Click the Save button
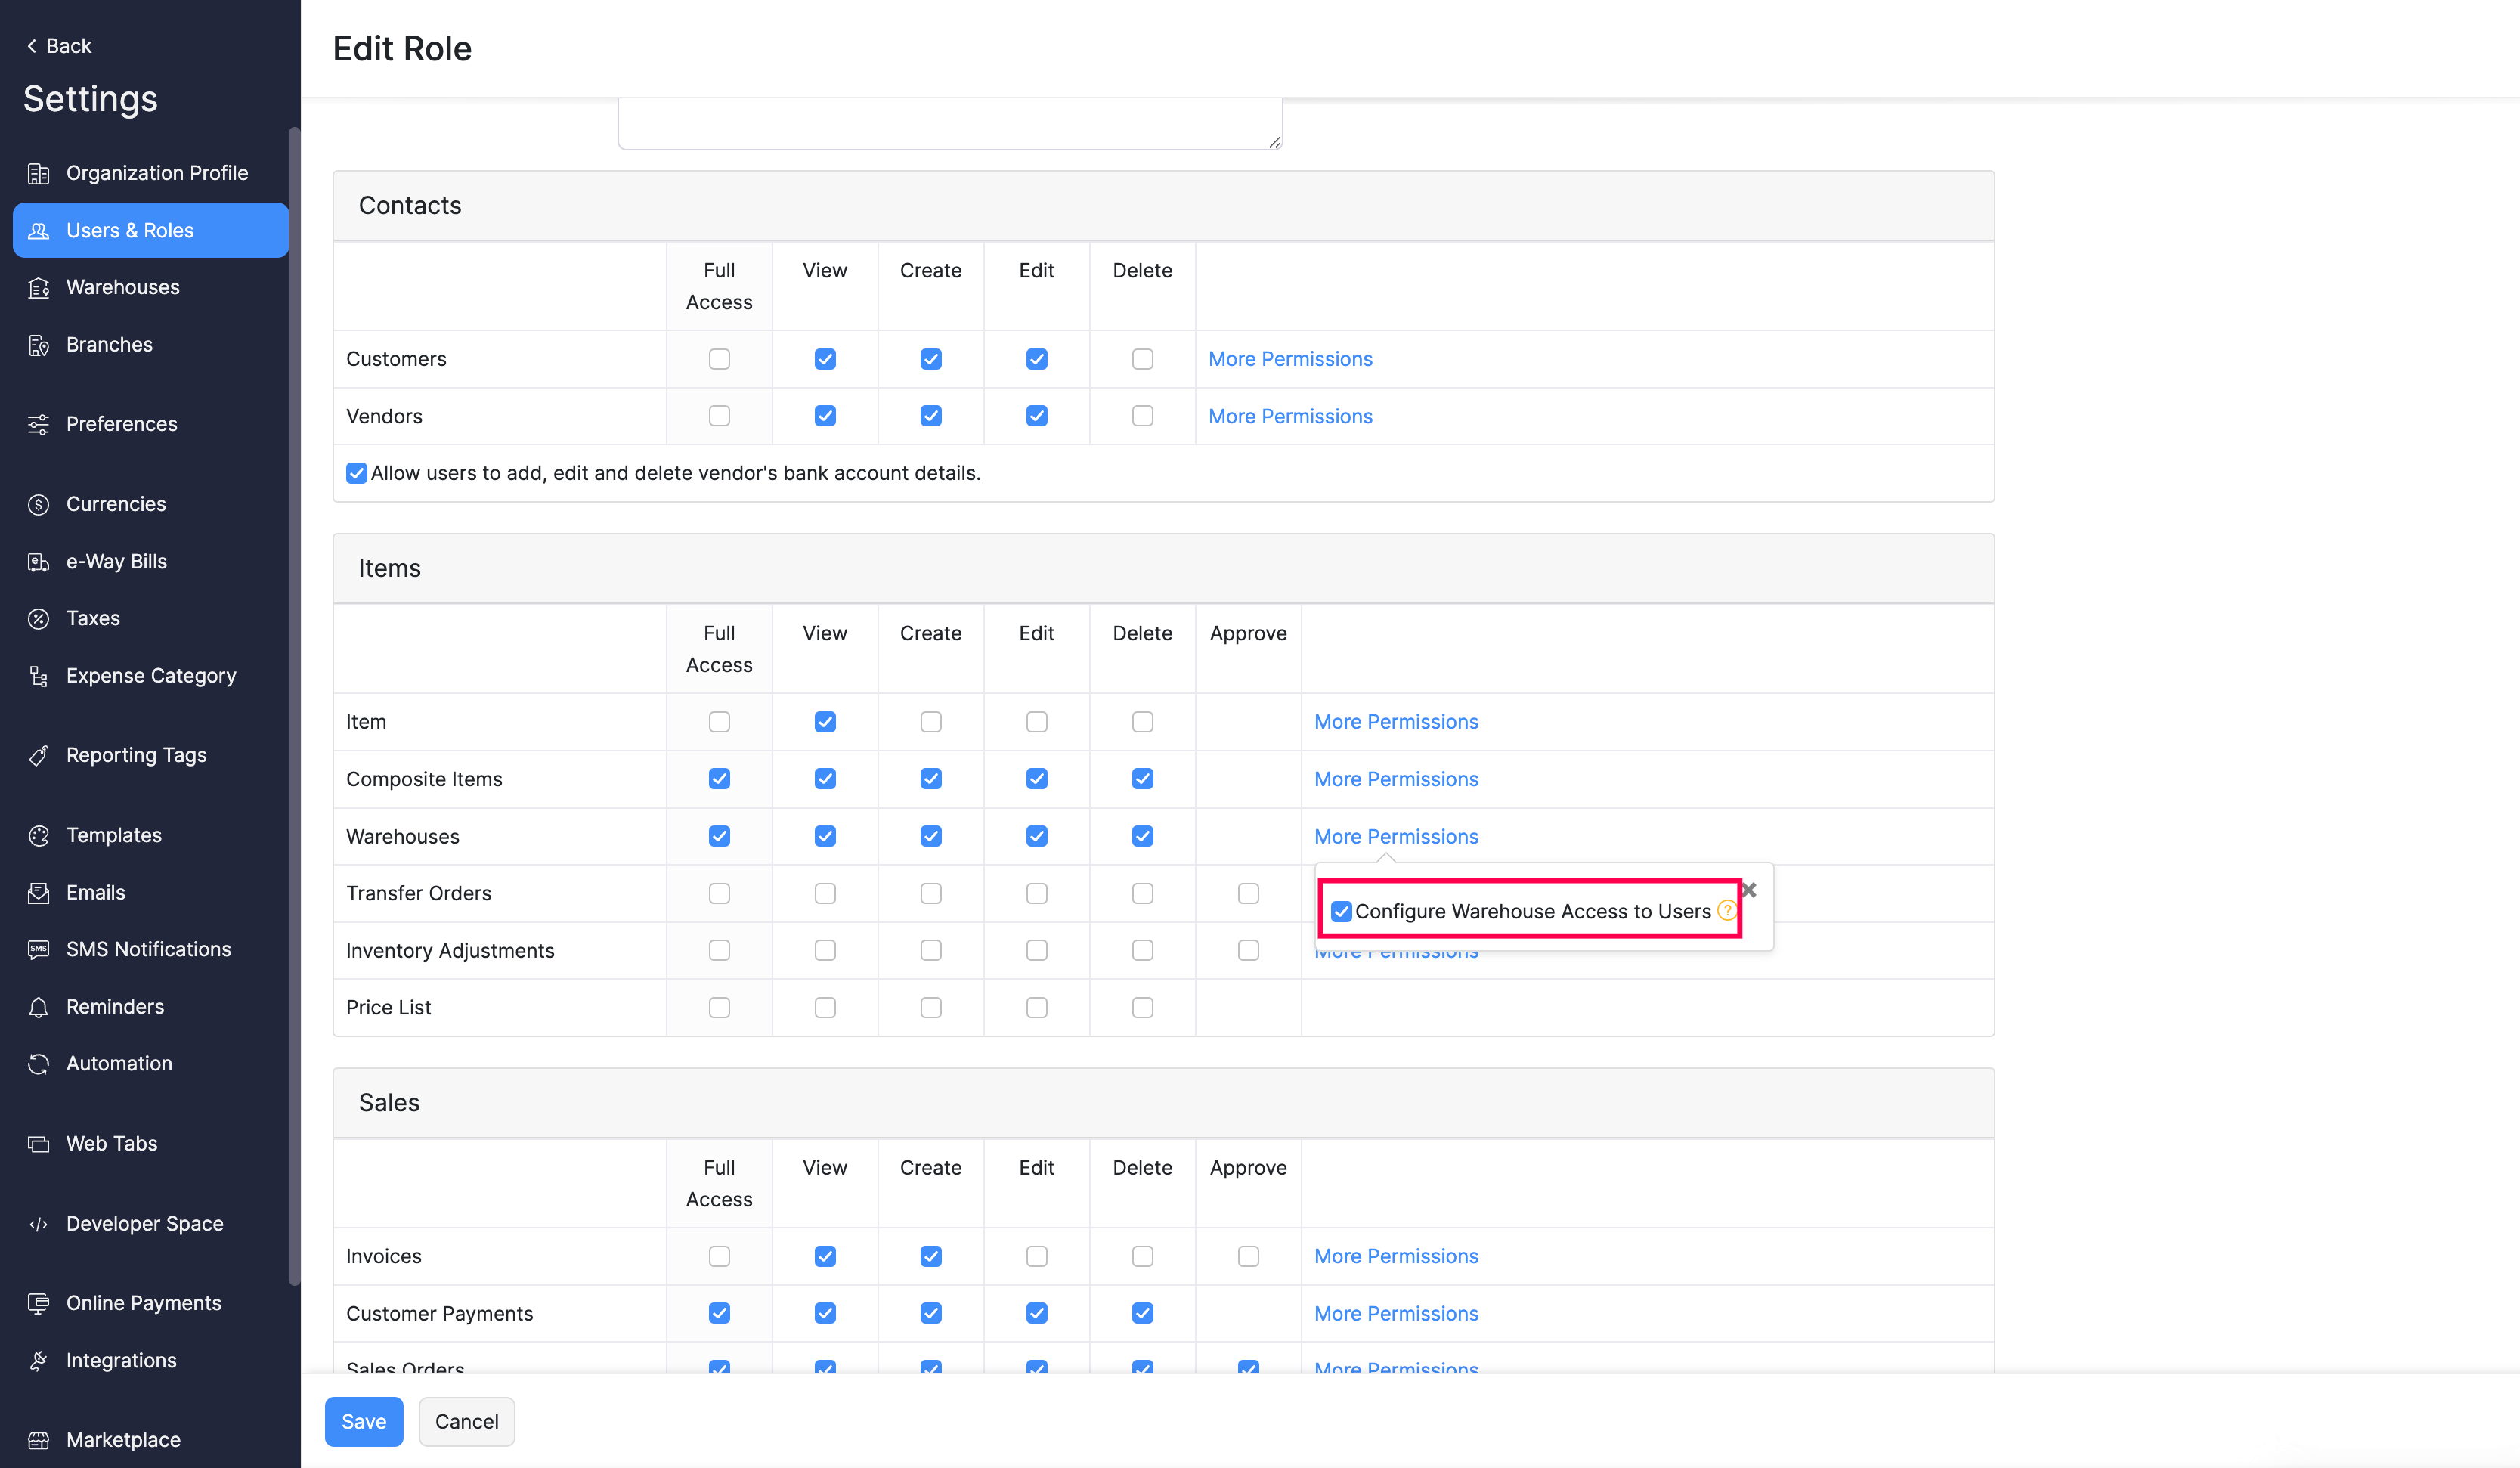 [363, 1421]
